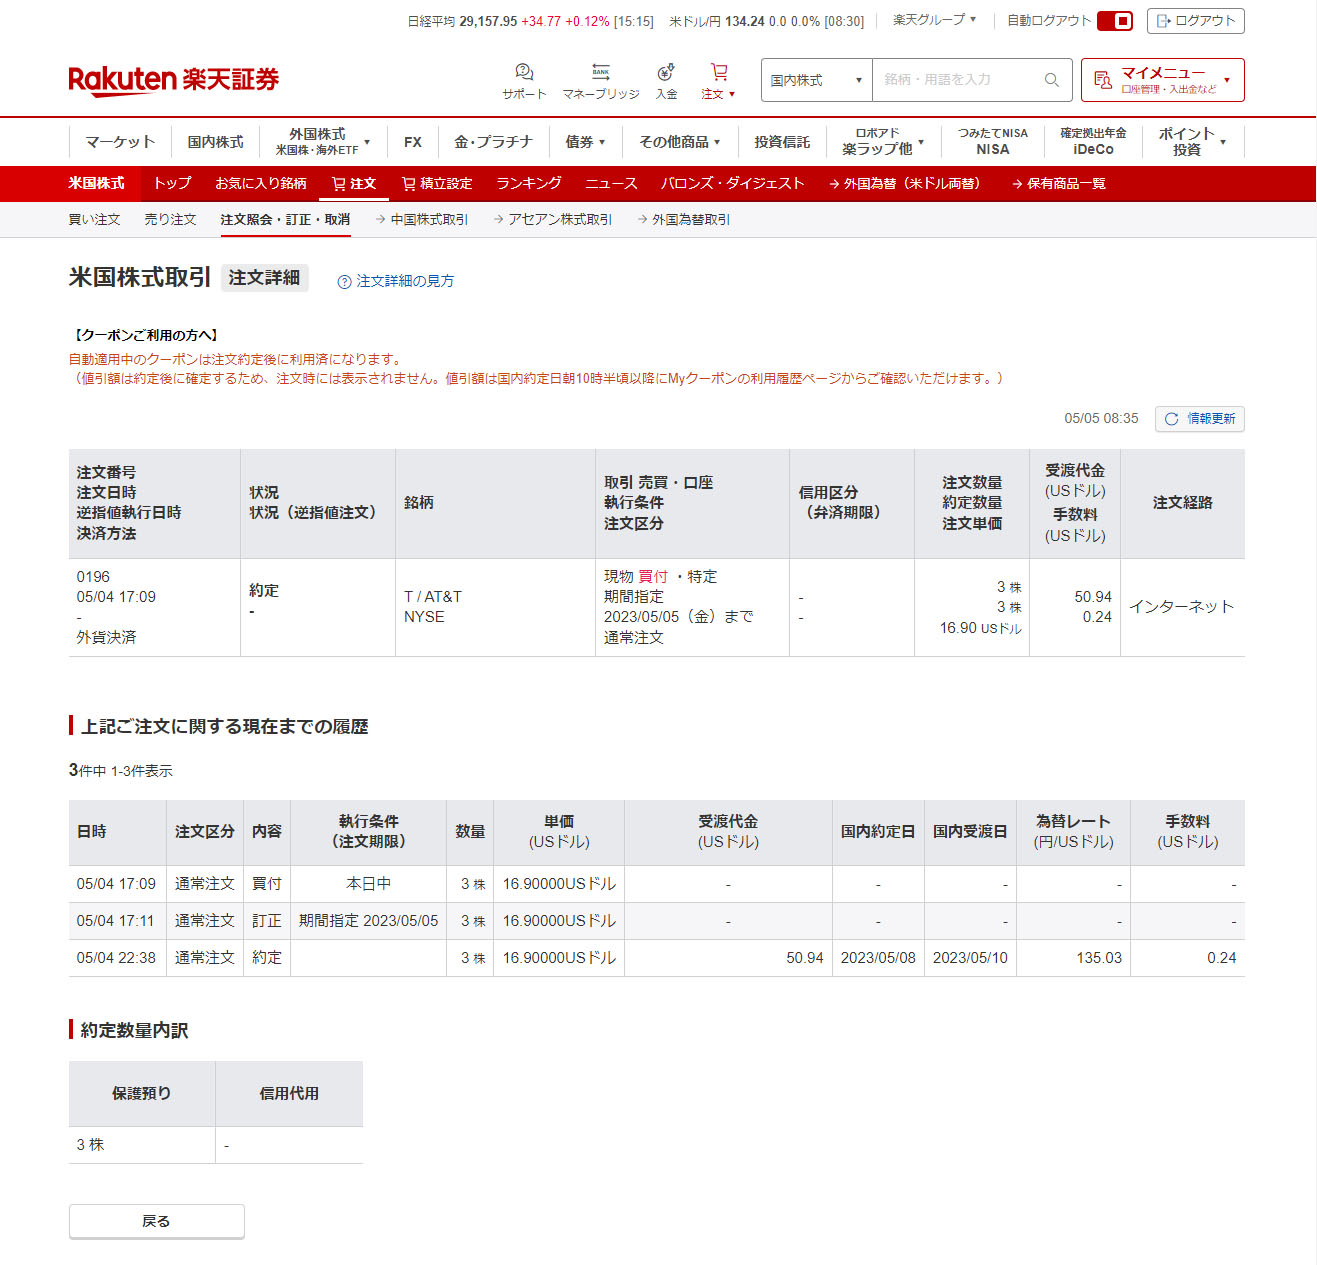Image resolution: width=1317 pixels, height=1265 pixels.
Task: Click the 戻る back button
Action: [156, 1221]
